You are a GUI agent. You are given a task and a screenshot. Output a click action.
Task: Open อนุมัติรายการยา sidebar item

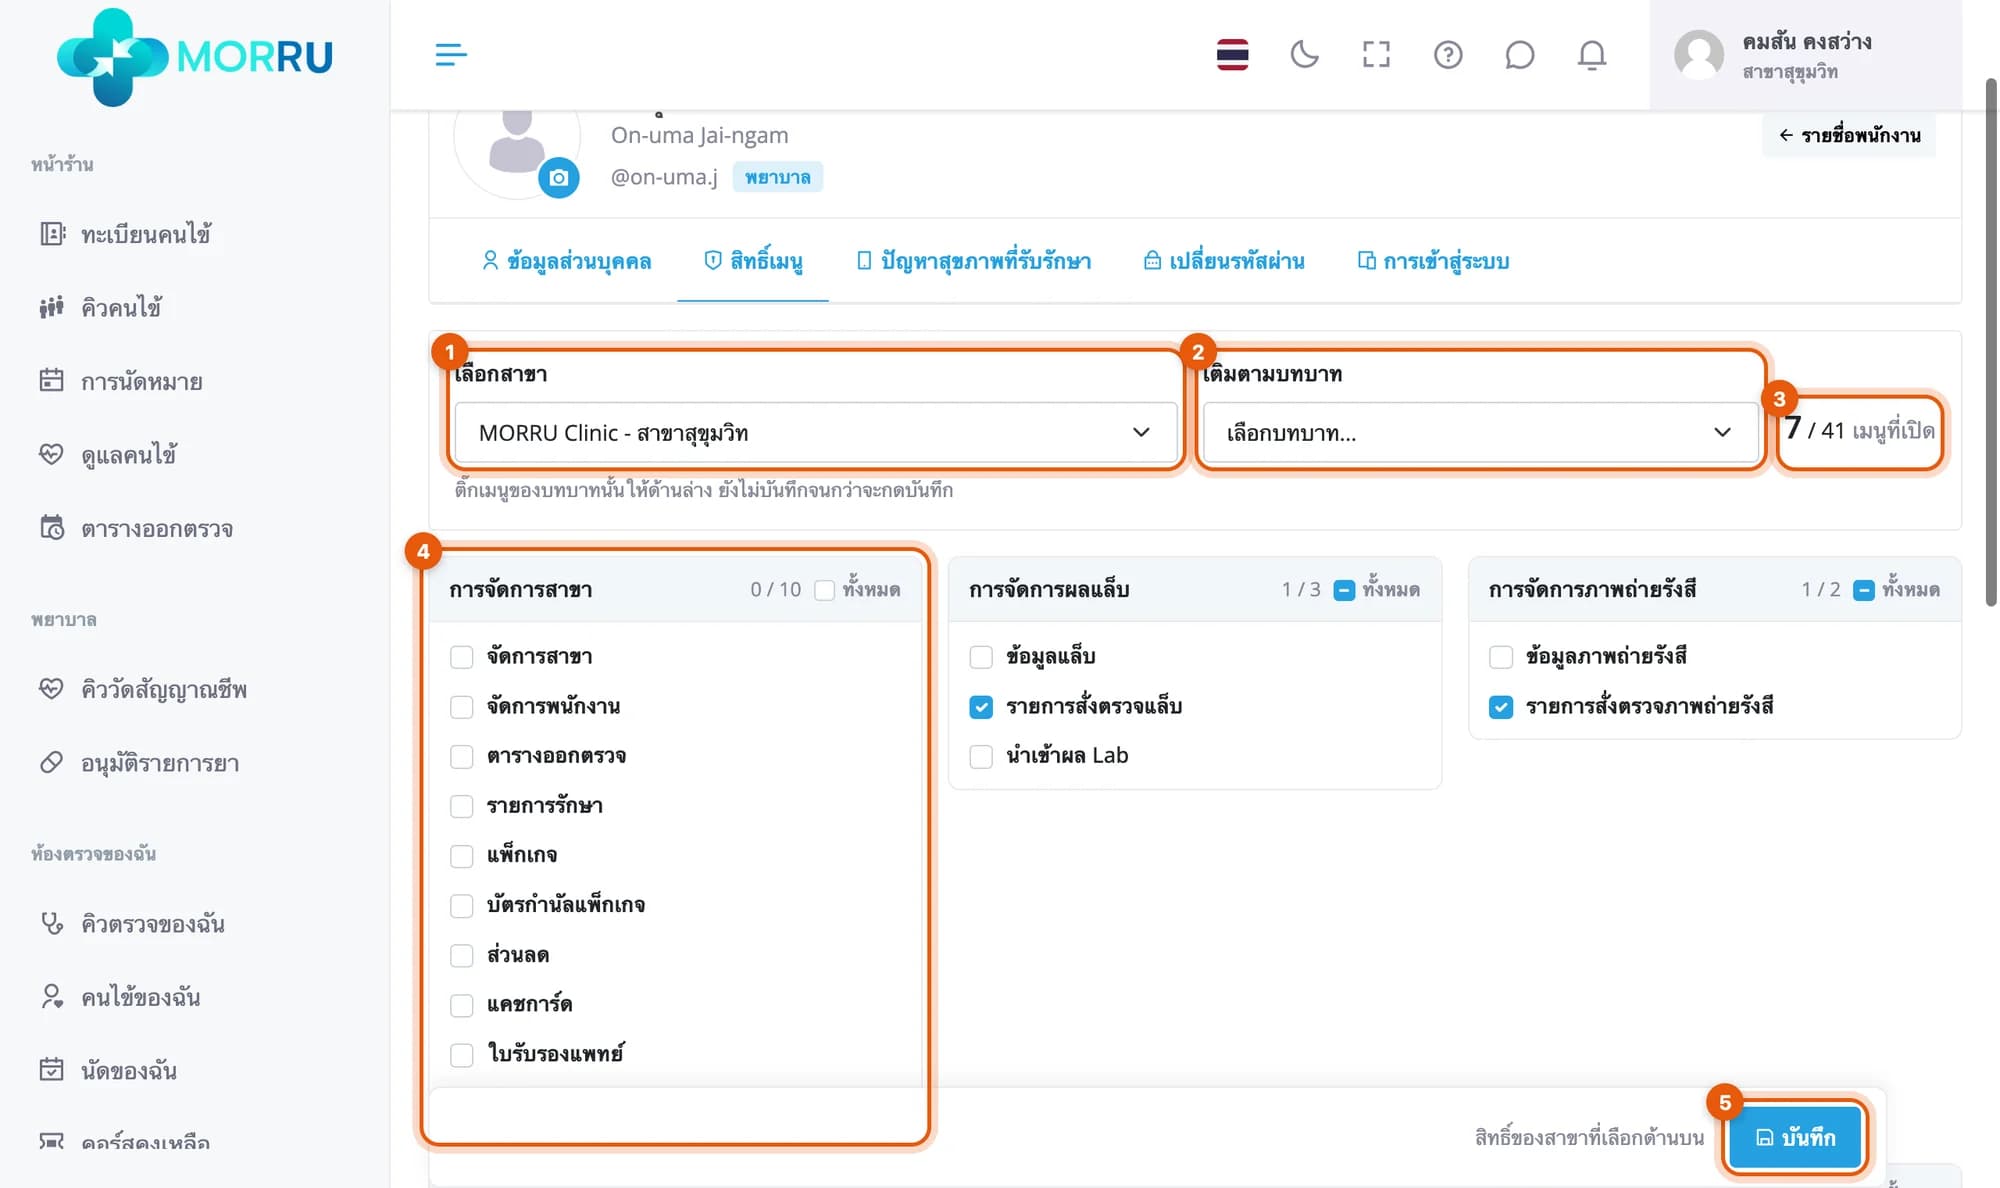[x=139, y=763]
